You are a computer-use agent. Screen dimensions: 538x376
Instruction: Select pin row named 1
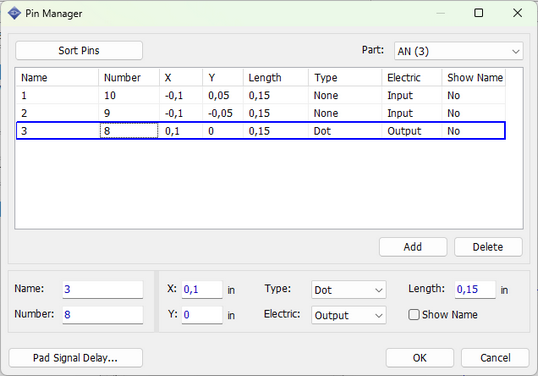tap(261, 95)
